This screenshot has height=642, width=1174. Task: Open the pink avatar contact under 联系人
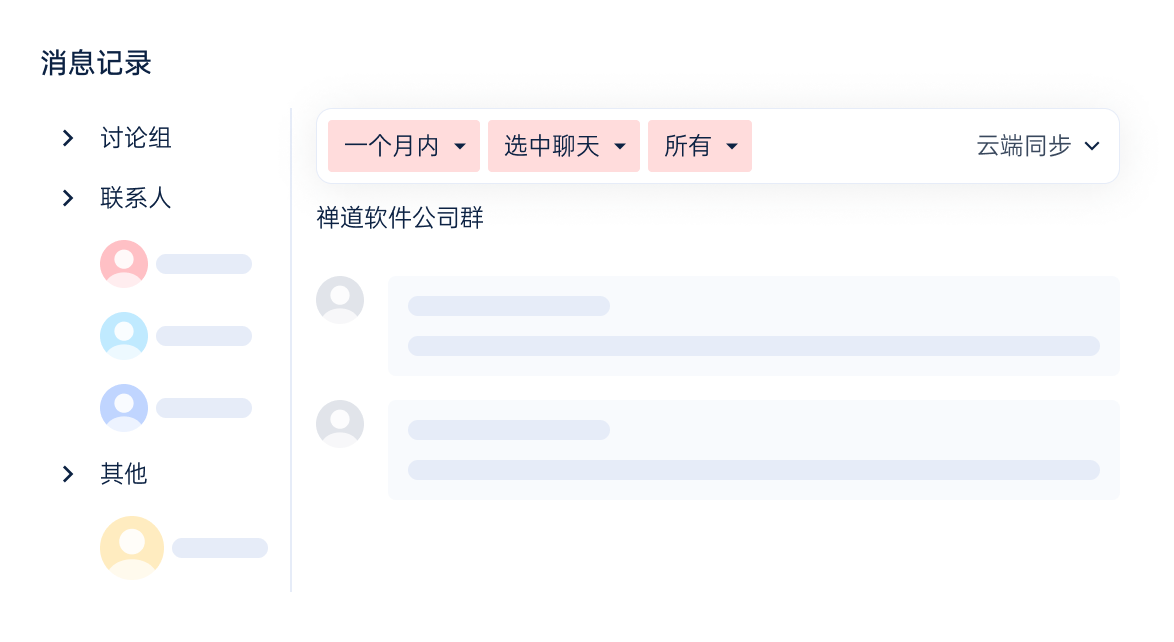point(124,264)
